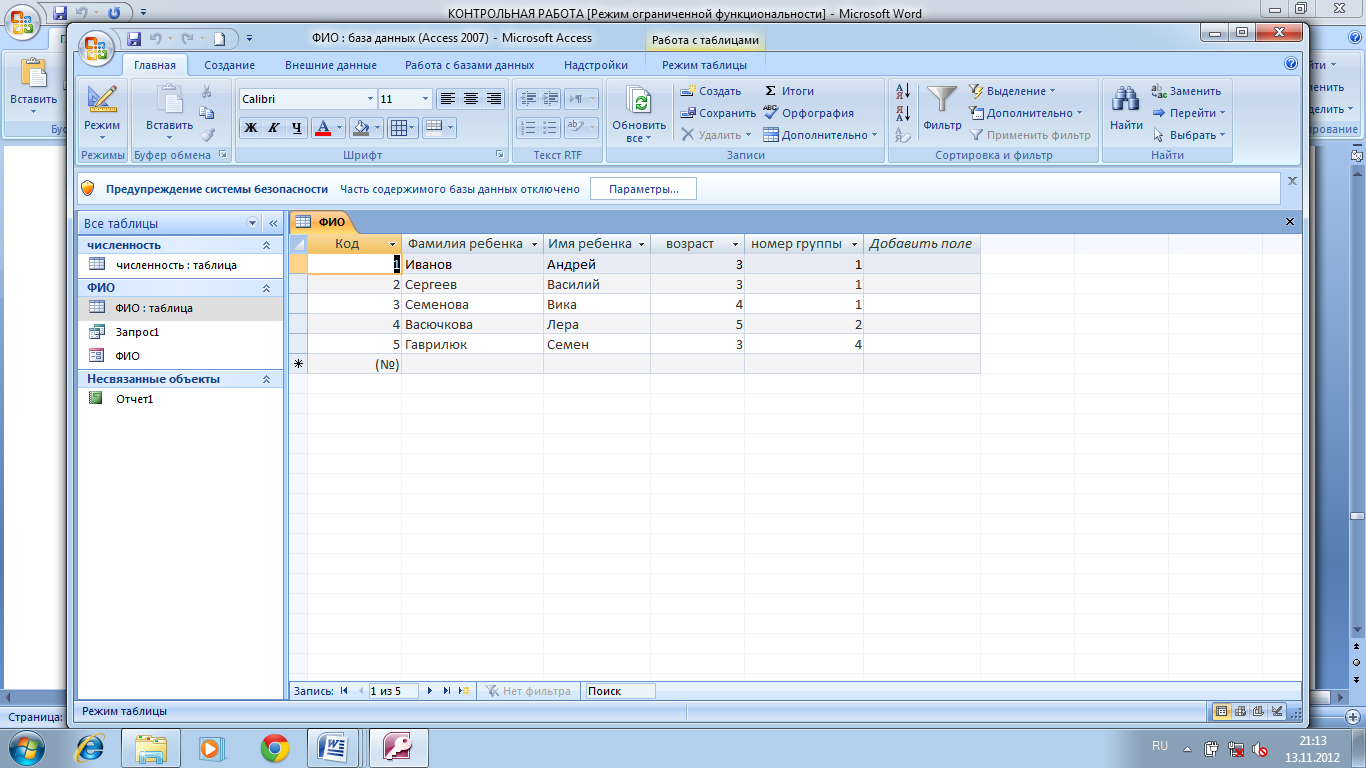Image resolution: width=1366 pixels, height=768 pixels.
Task: Open the font size 11 dropdown
Action: tap(426, 99)
